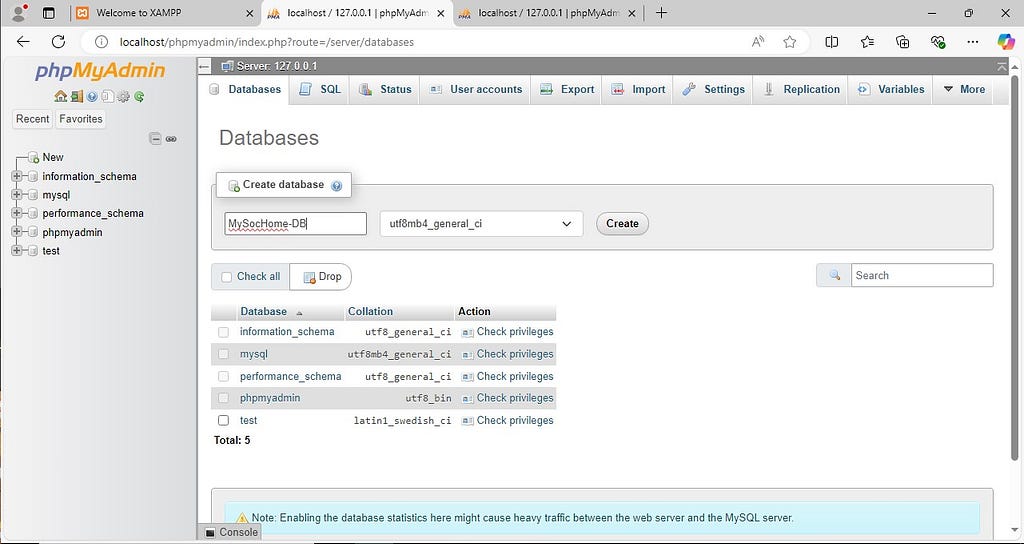Viewport: 1024px width, 544px height.
Task: Click the database name input field
Action: (295, 223)
